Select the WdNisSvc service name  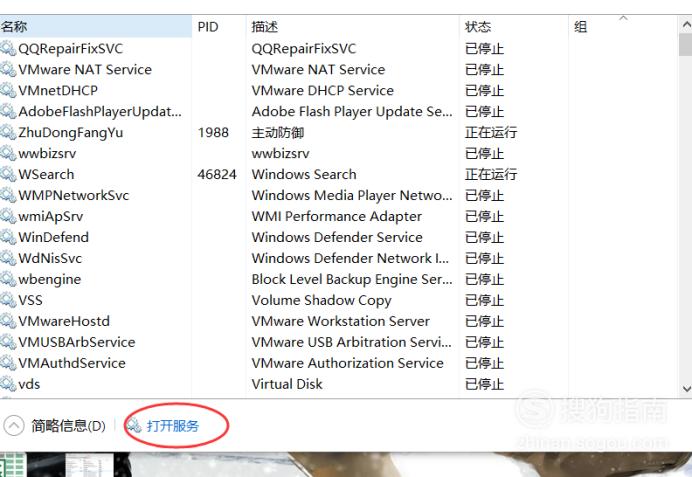50,258
